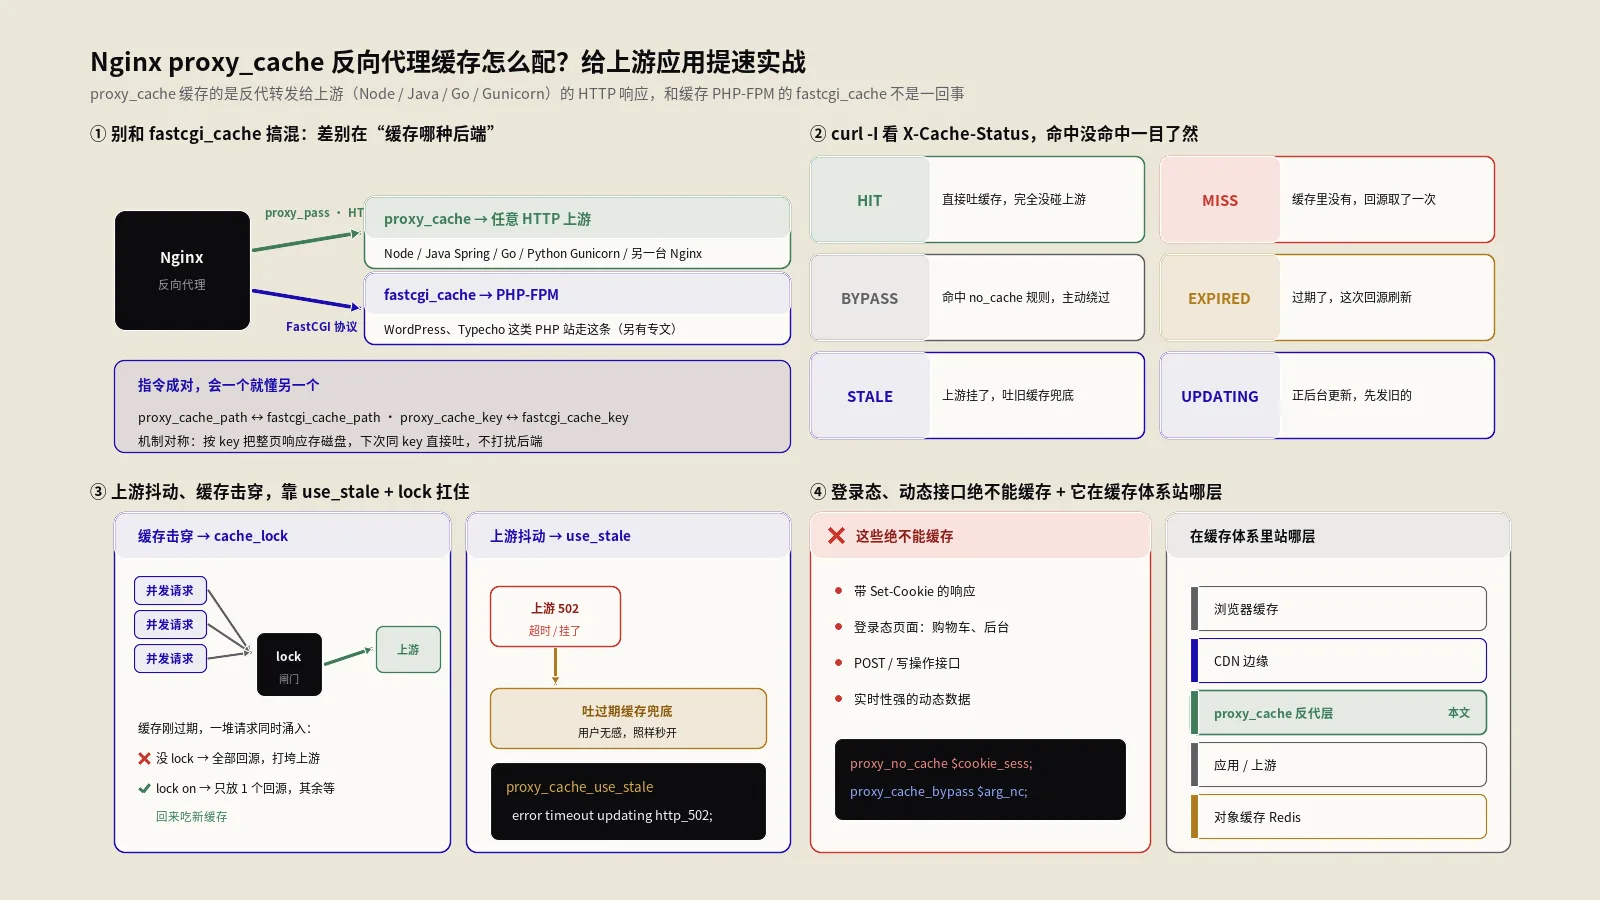Click section heading ① 别和 fastcgi_cache 搞混

(x=293, y=134)
